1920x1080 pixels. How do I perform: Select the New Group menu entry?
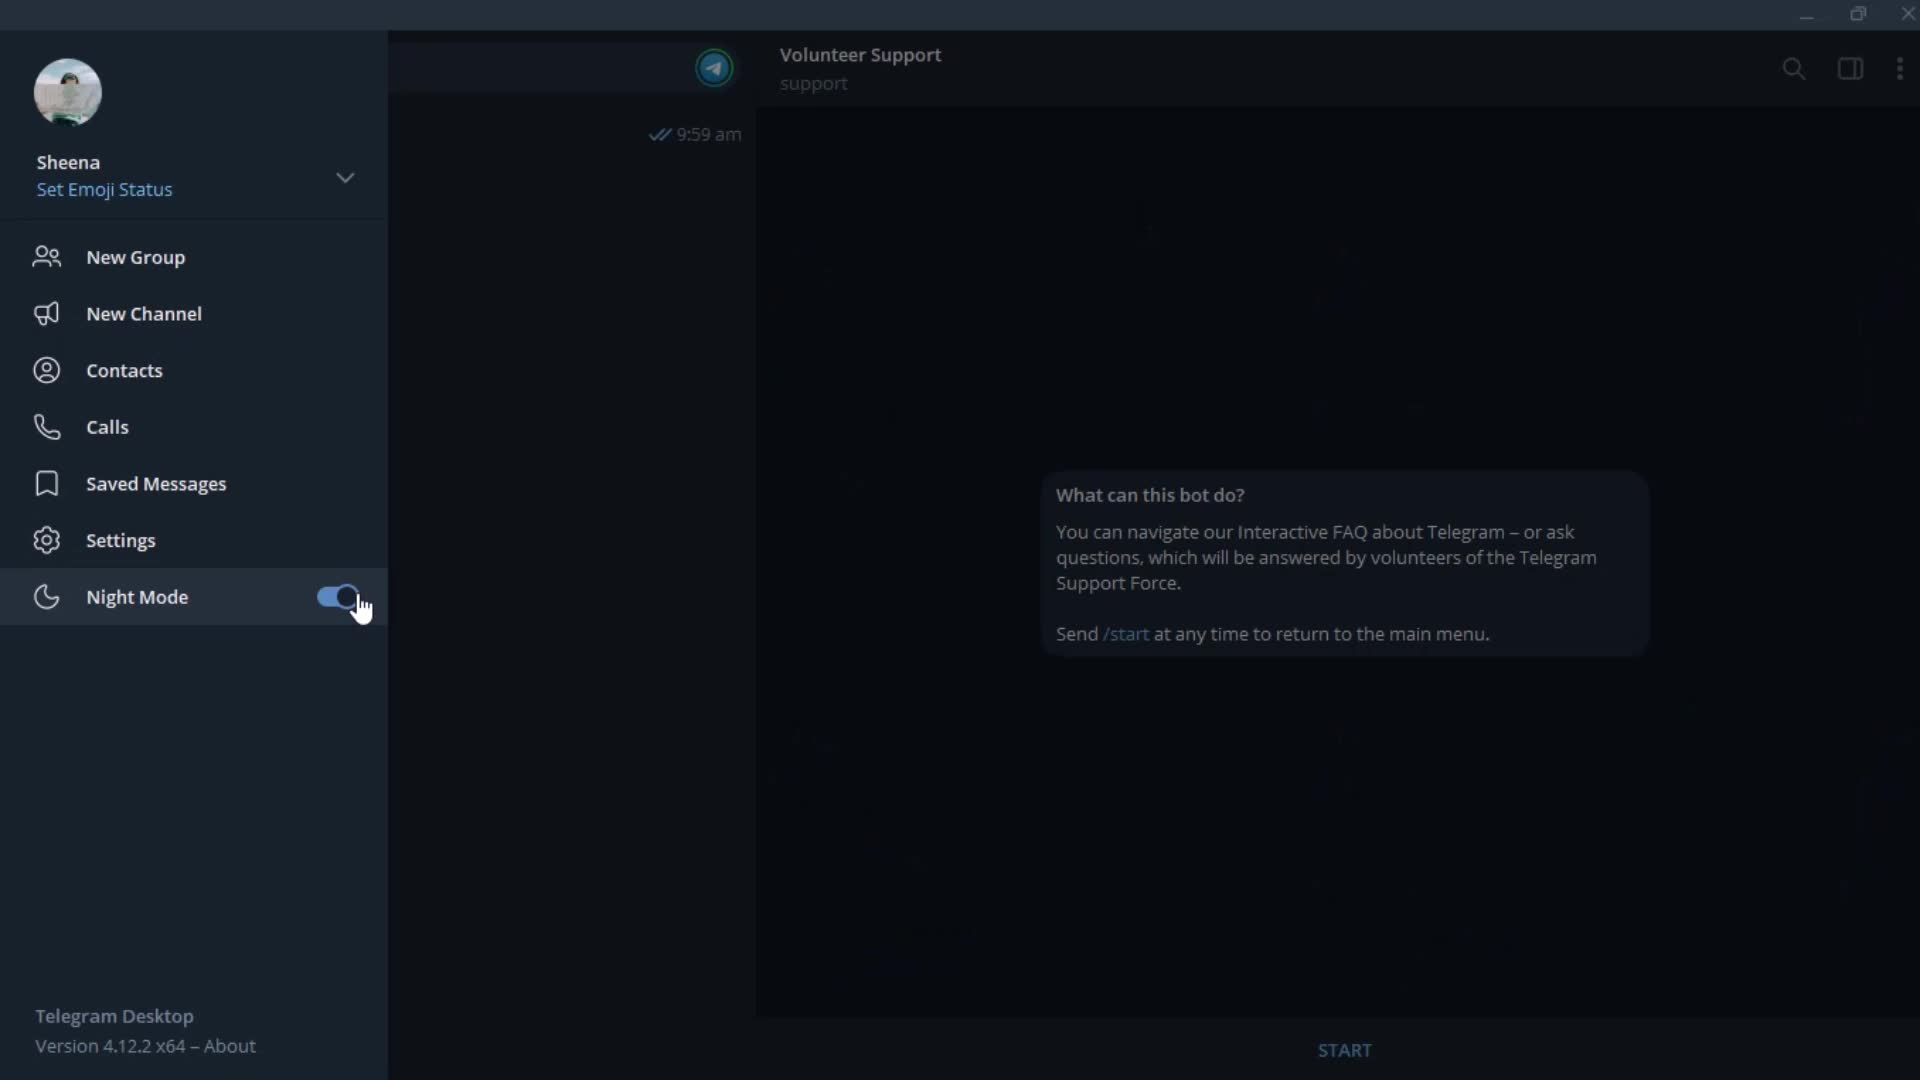(x=194, y=257)
